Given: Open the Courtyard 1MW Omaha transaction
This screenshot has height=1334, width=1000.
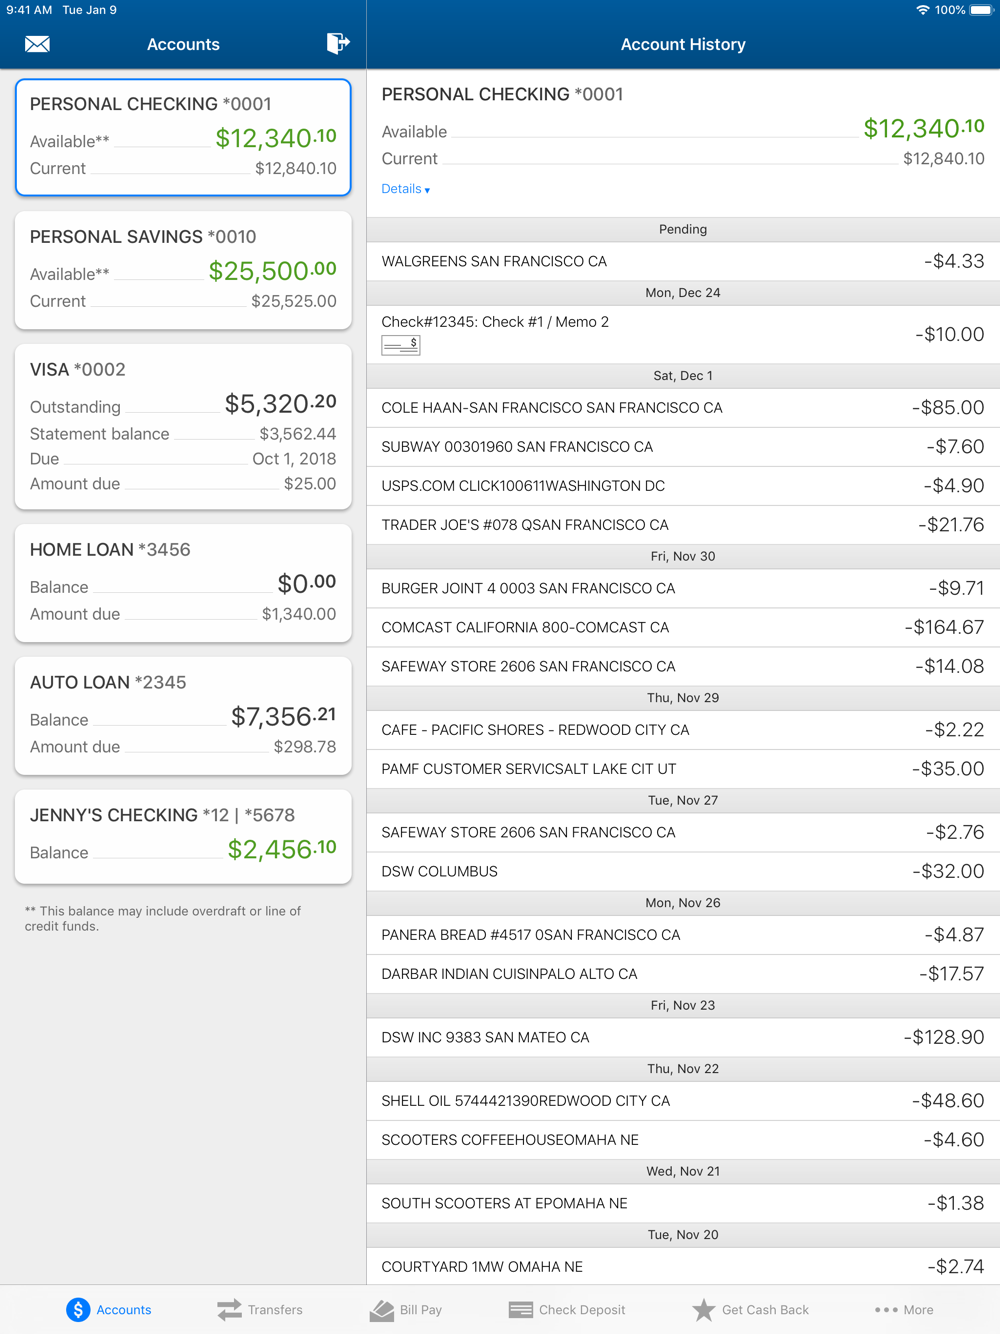Looking at the screenshot, I should tap(683, 1266).
